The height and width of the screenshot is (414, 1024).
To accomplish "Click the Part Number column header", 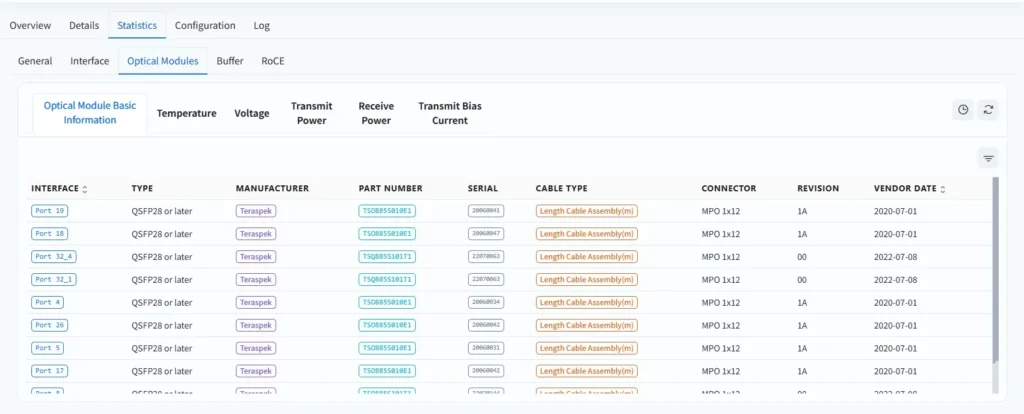I will click(x=390, y=188).
